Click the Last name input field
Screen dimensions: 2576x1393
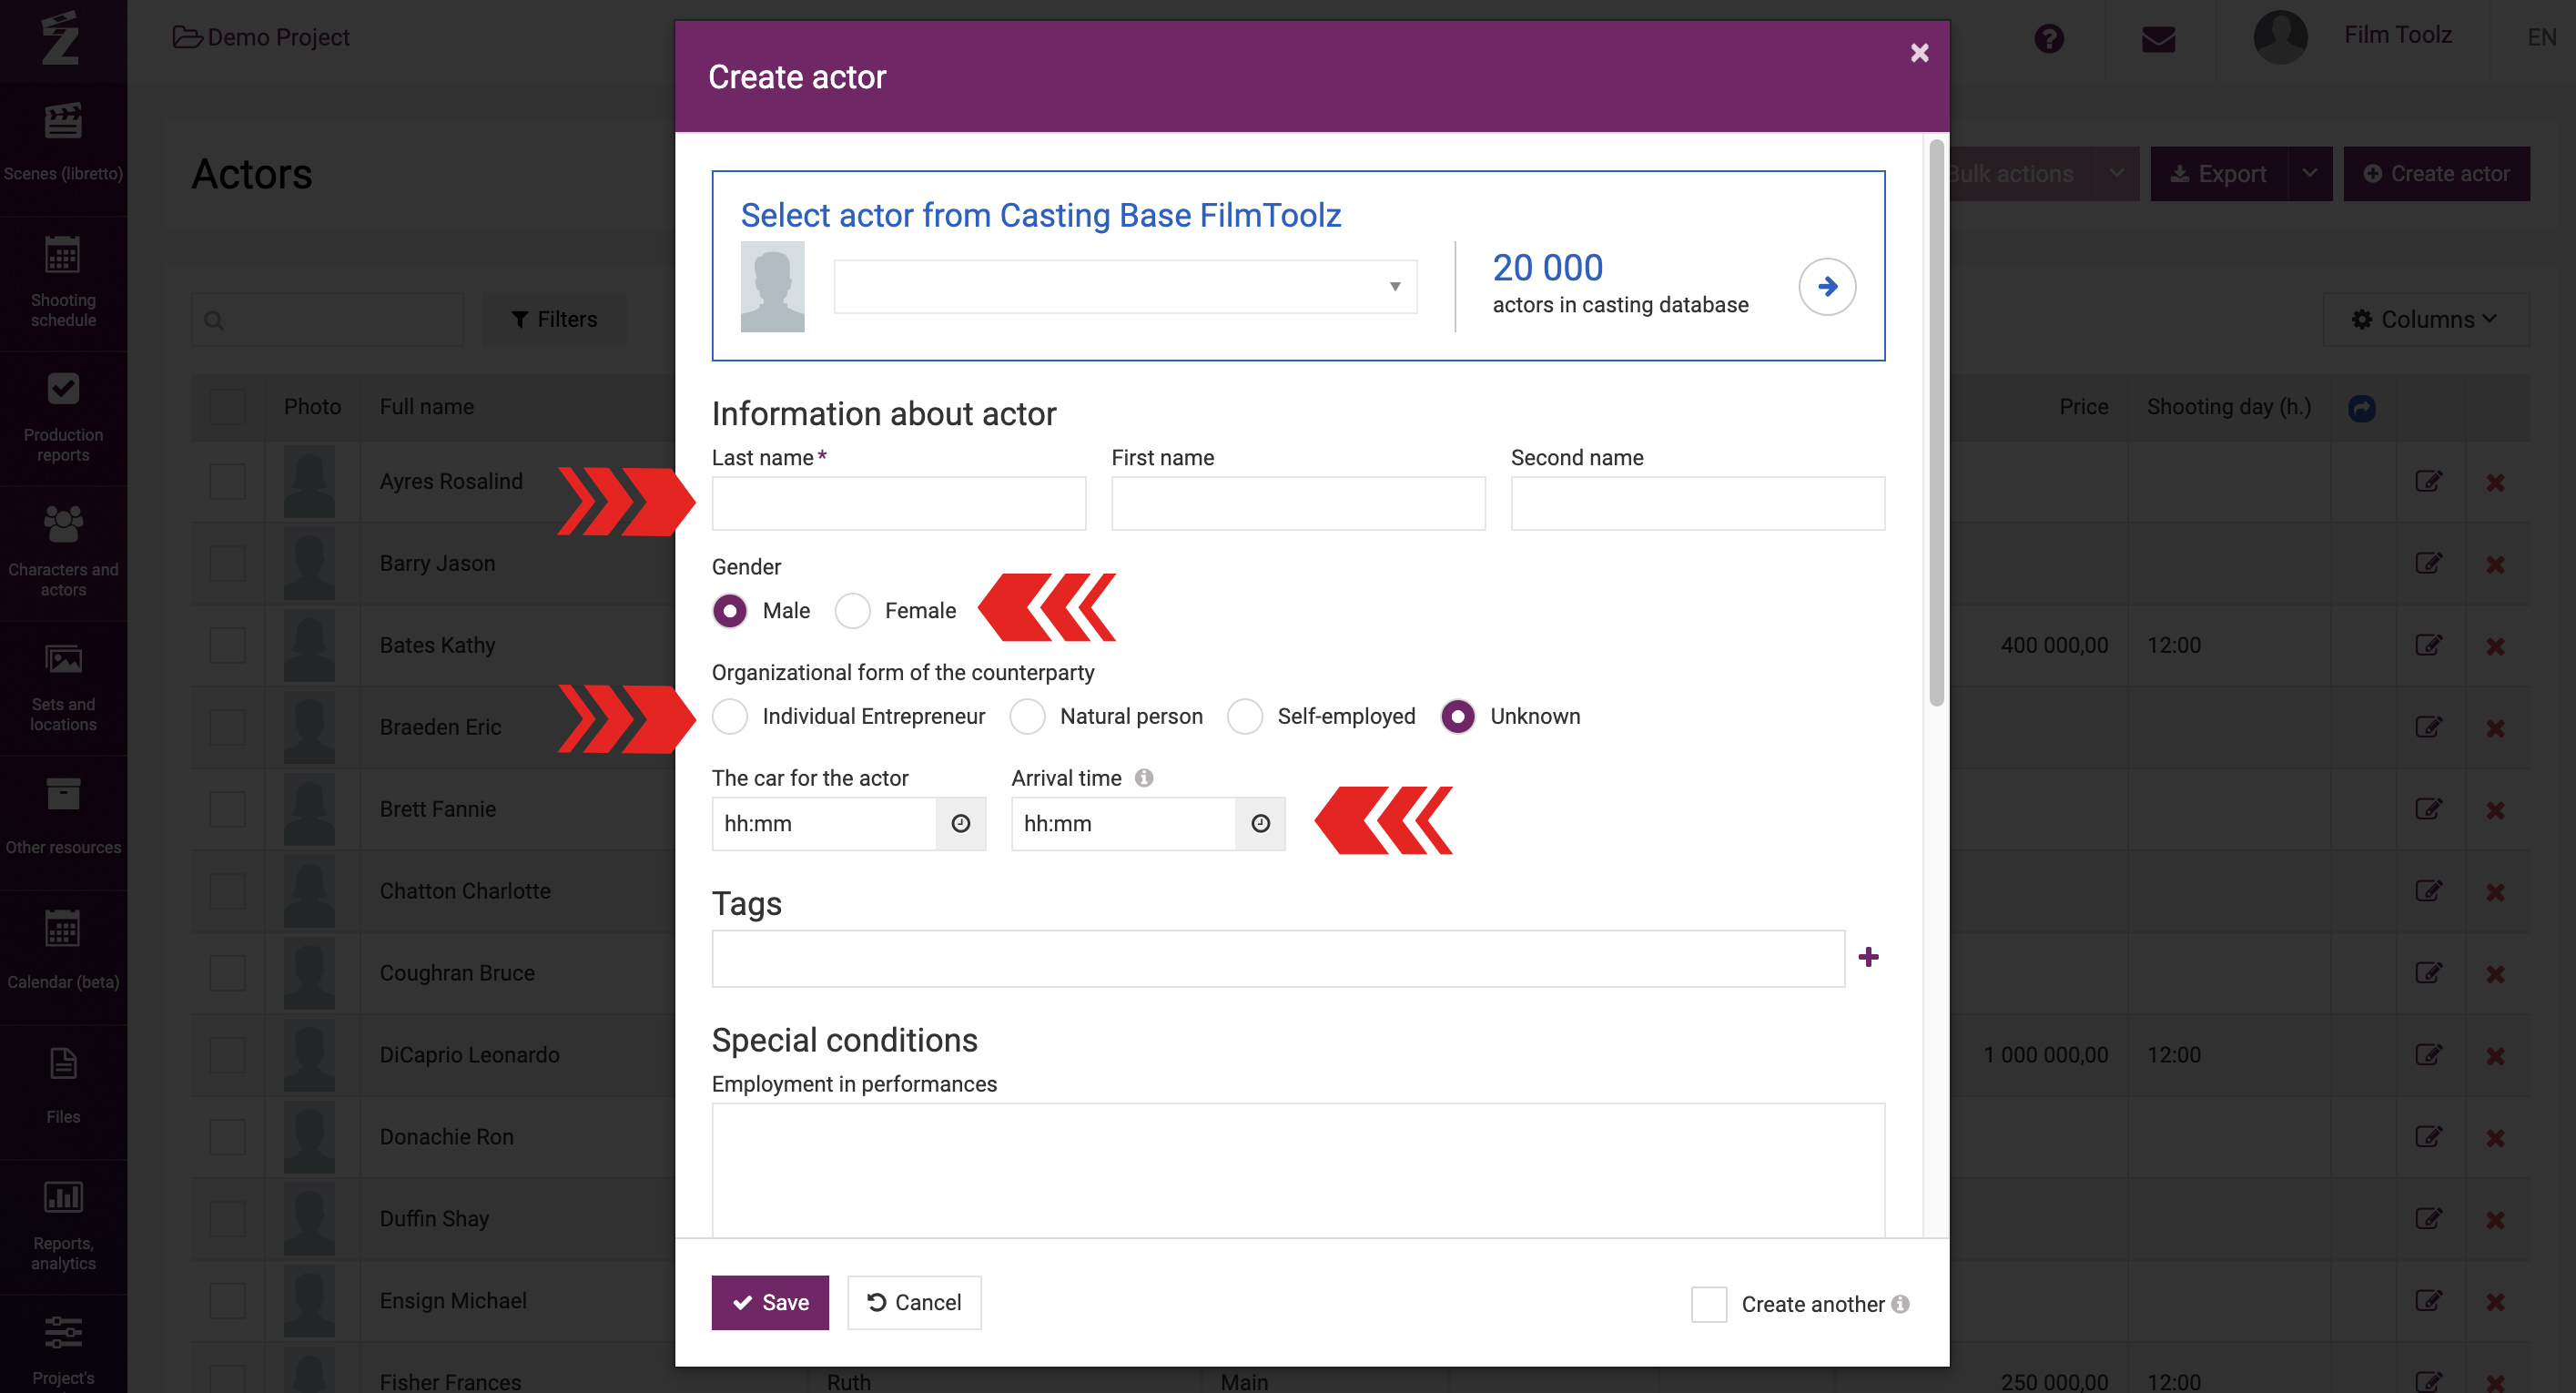click(x=898, y=504)
